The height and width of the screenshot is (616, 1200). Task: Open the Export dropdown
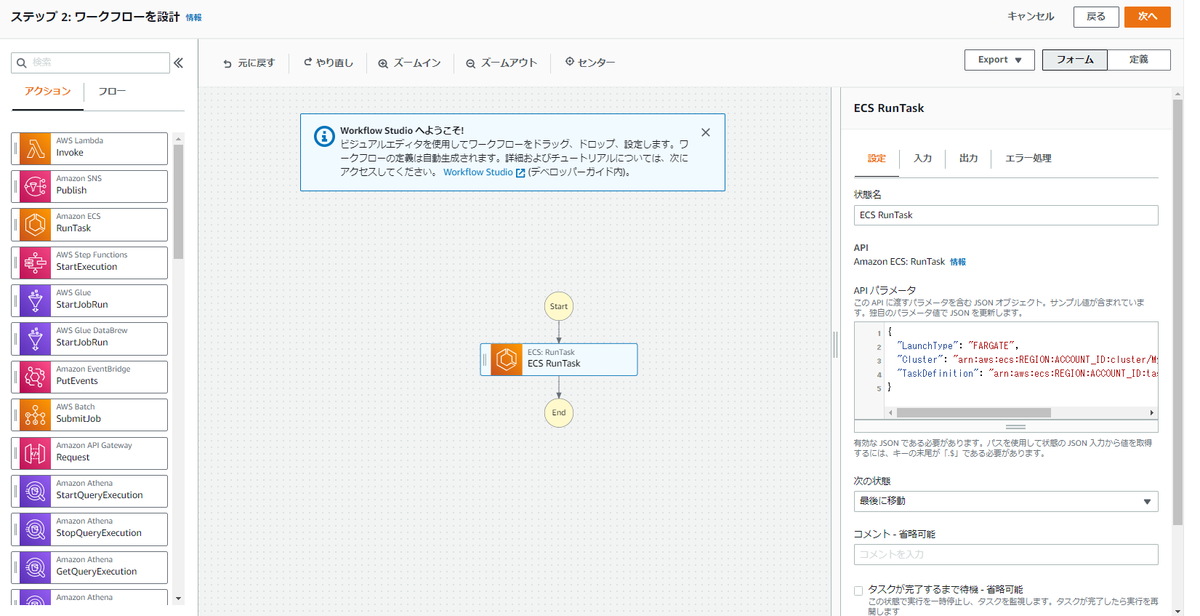coord(999,60)
